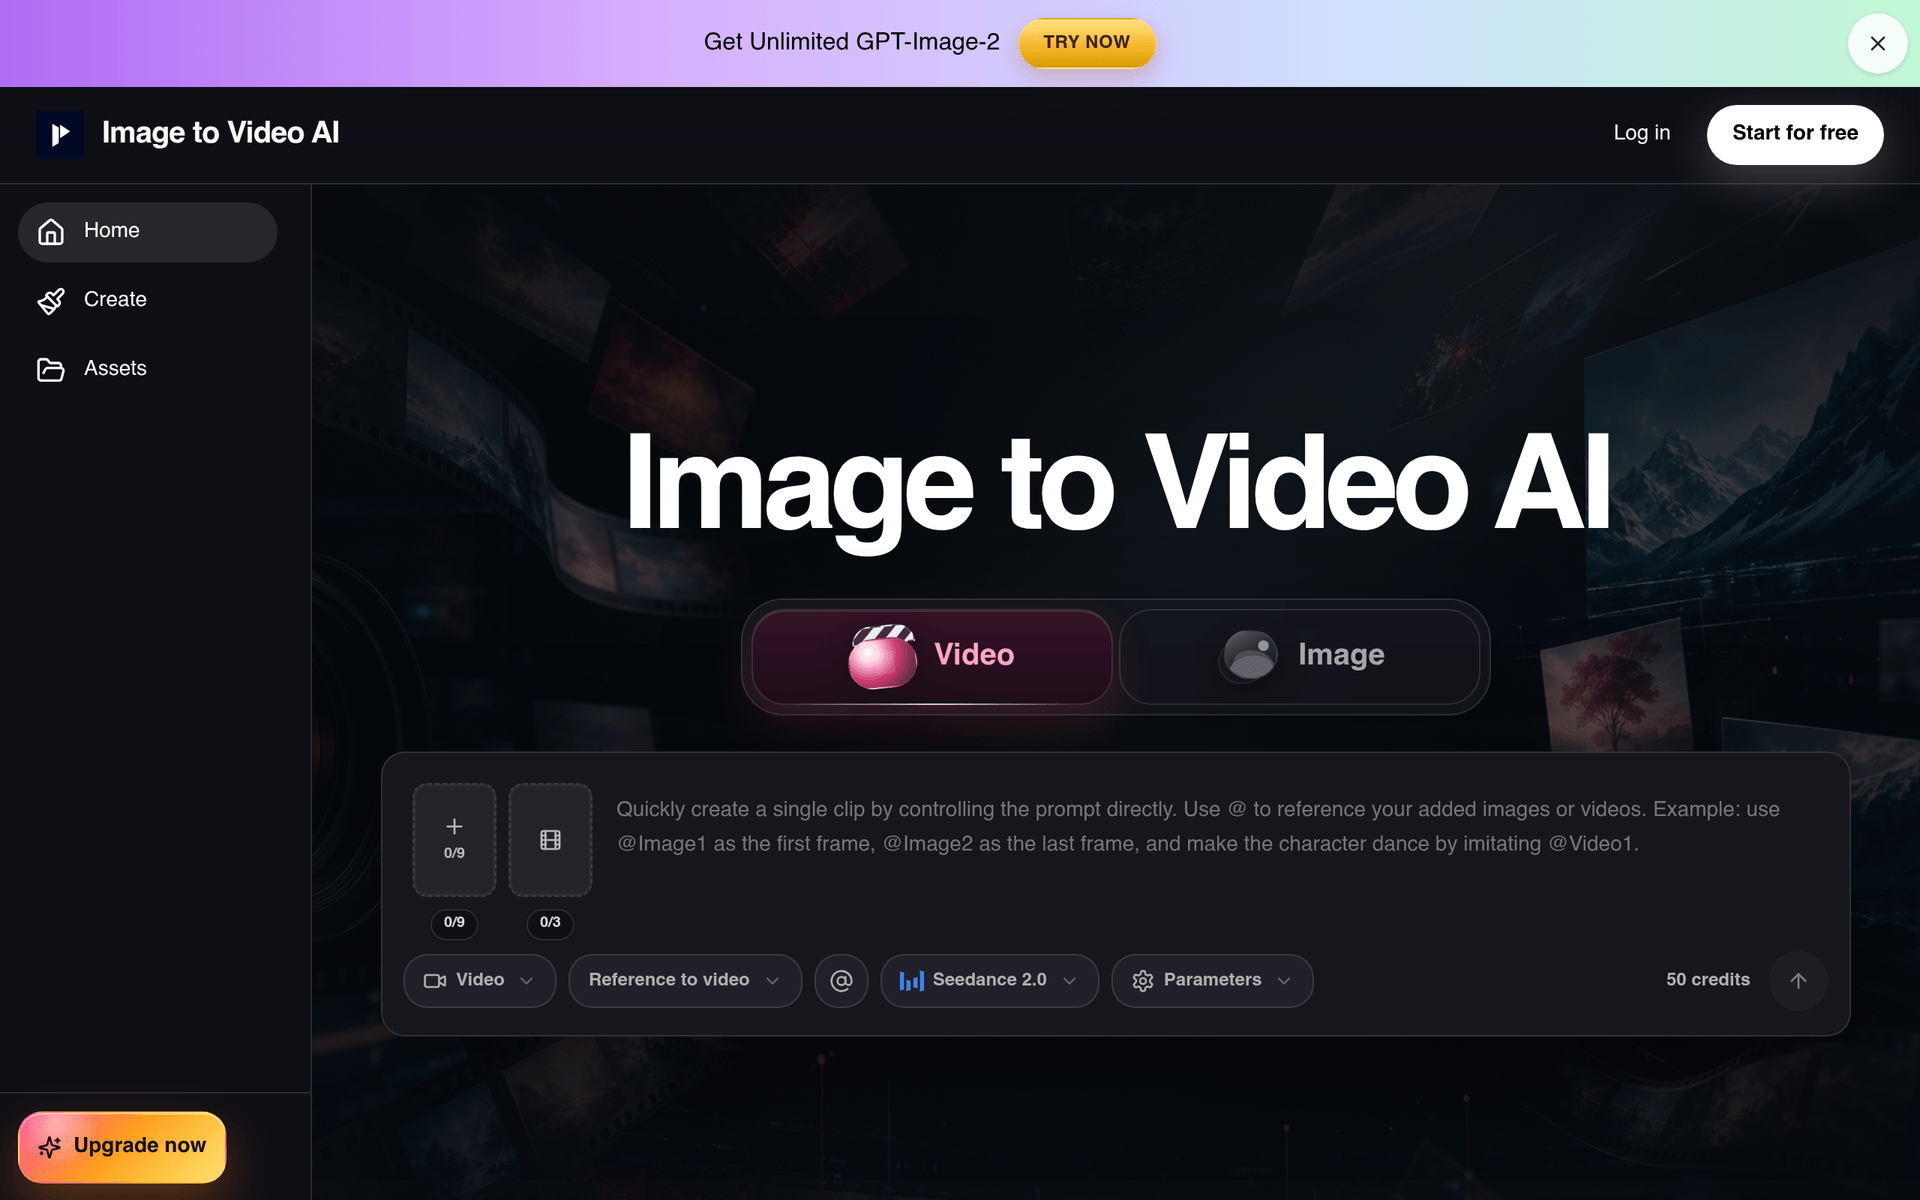Switch to the Video mode tab
Image resolution: width=1920 pixels, height=1200 pixels.
(931, 656)
